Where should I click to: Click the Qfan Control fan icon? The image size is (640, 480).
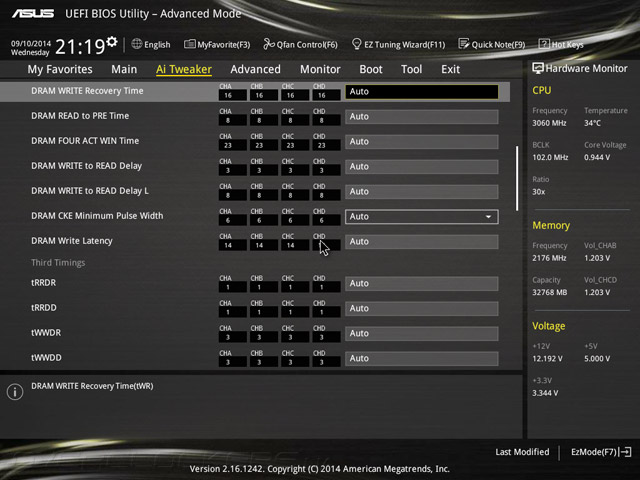[269, 44]
